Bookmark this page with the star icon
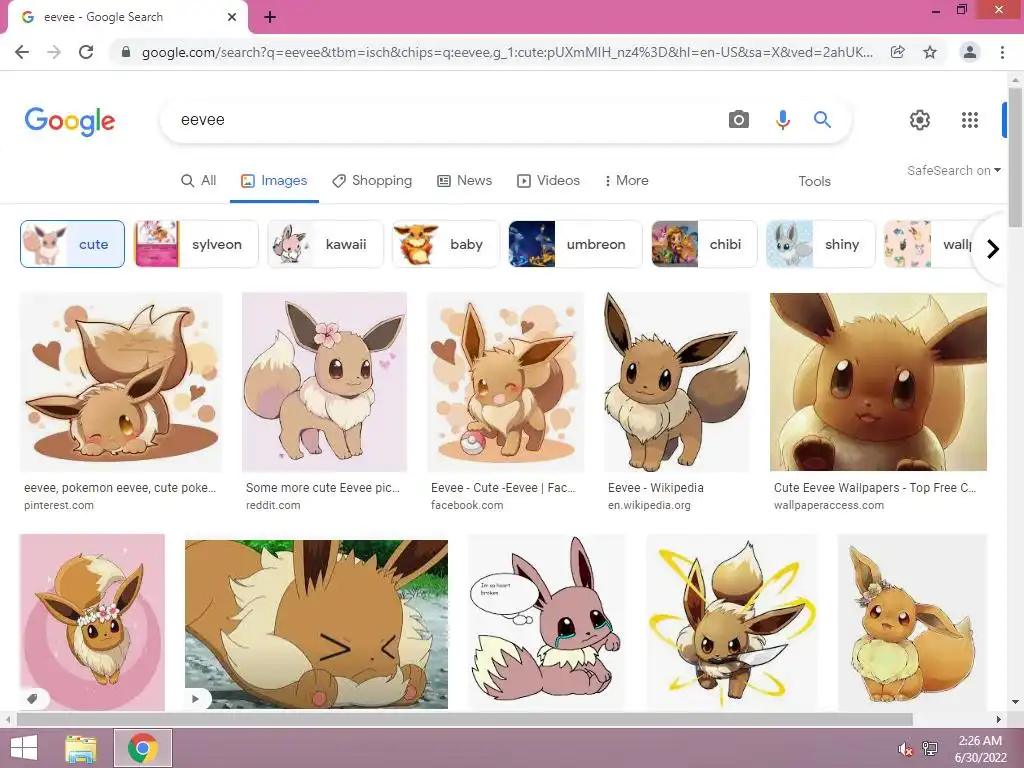Image resolution: width=1024 pixels, height=768 pixels. [x=930, y=52]
